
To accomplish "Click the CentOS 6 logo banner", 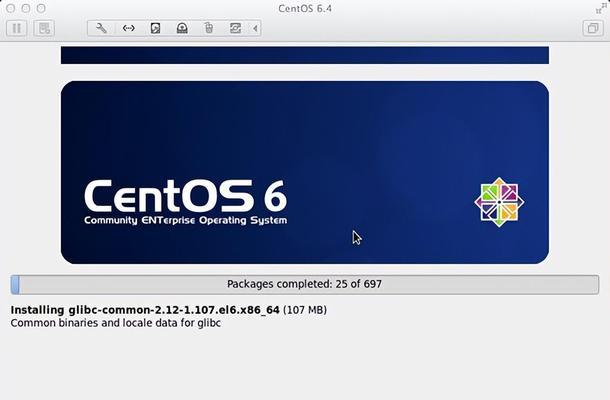I will click(x=305, y=172).
